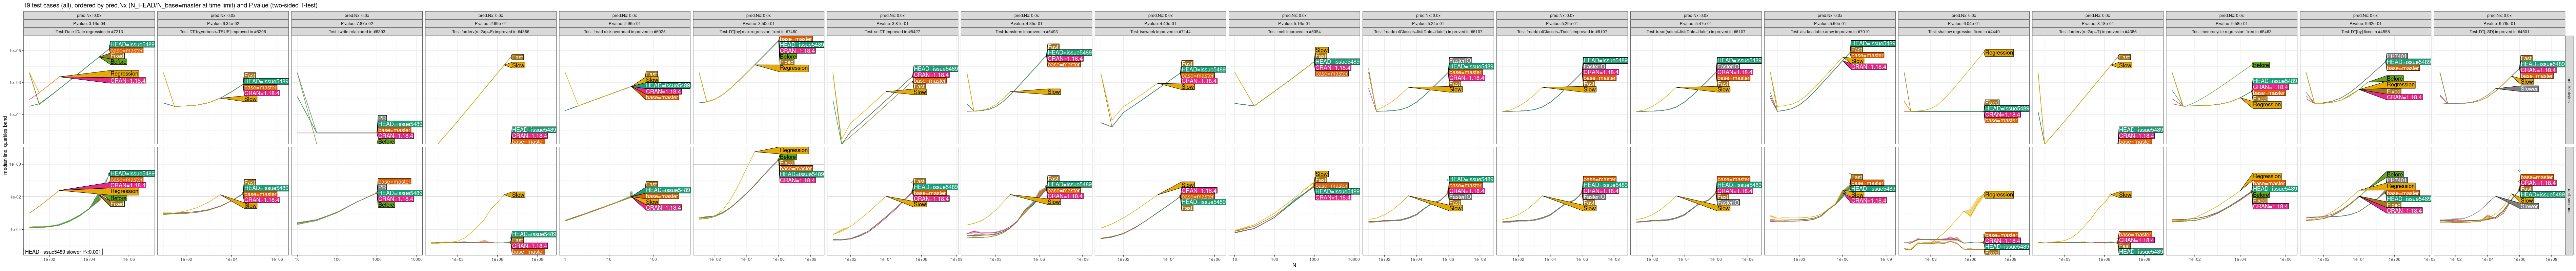Click the "P.value: 9.62e-01" strip label
The width and height of the screenshot is (2576, 271).
coord(2366,24)
